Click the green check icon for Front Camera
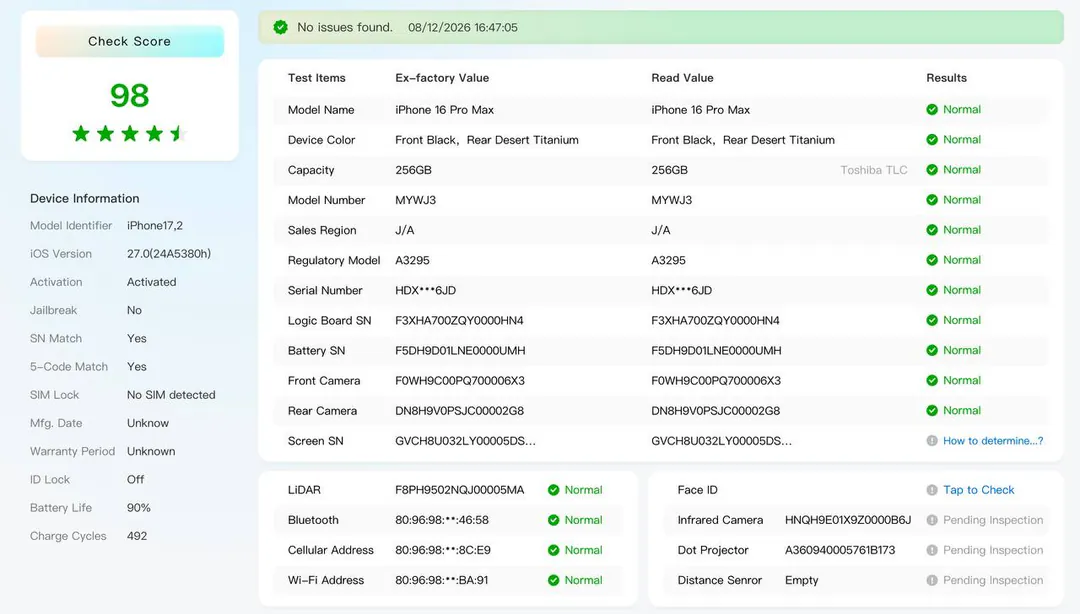The image size is (1080, 614). pyautogui.click(x=932, y=380)
